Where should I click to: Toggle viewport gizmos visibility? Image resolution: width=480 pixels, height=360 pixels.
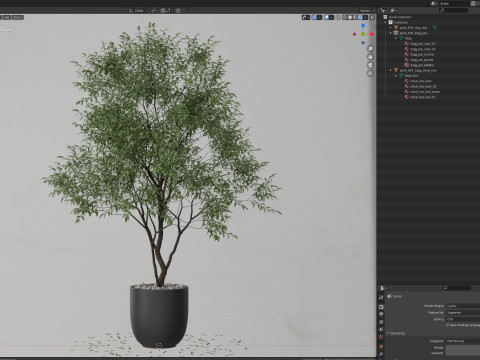click(x=314, y=17)
